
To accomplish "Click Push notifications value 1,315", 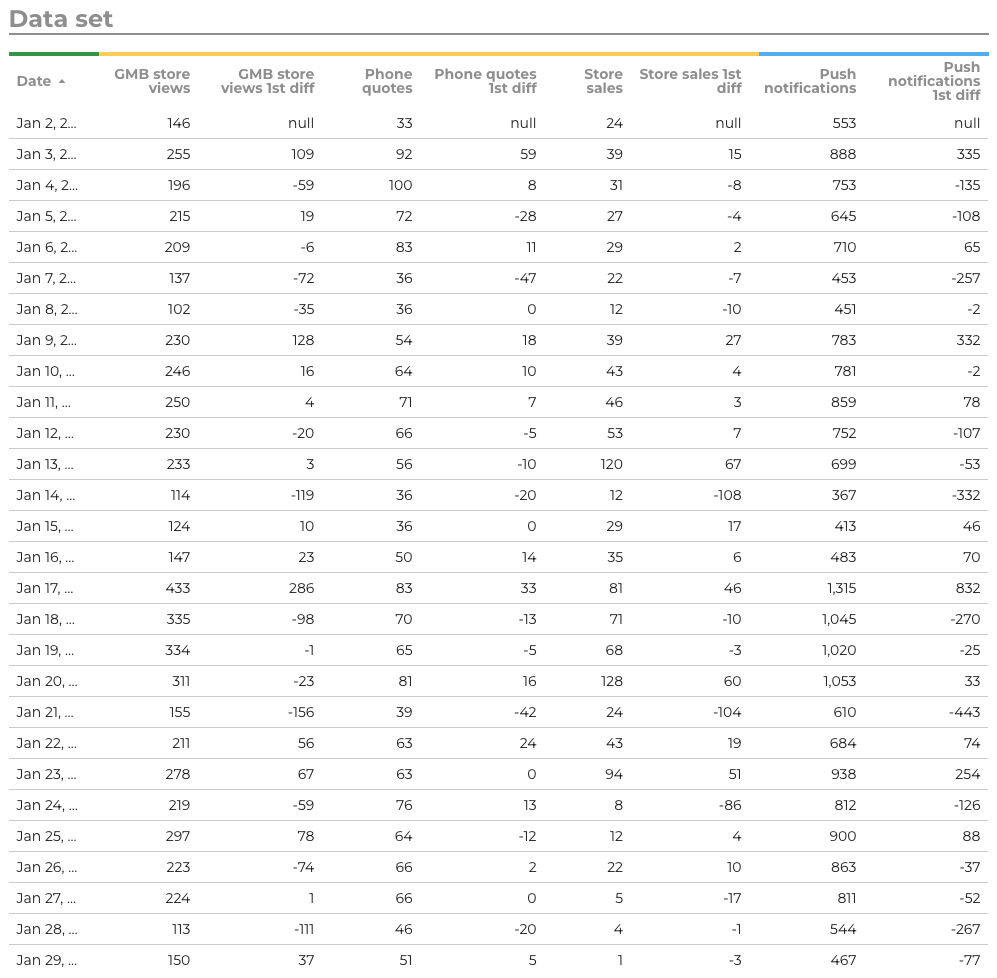I will [x=841, y=588].
